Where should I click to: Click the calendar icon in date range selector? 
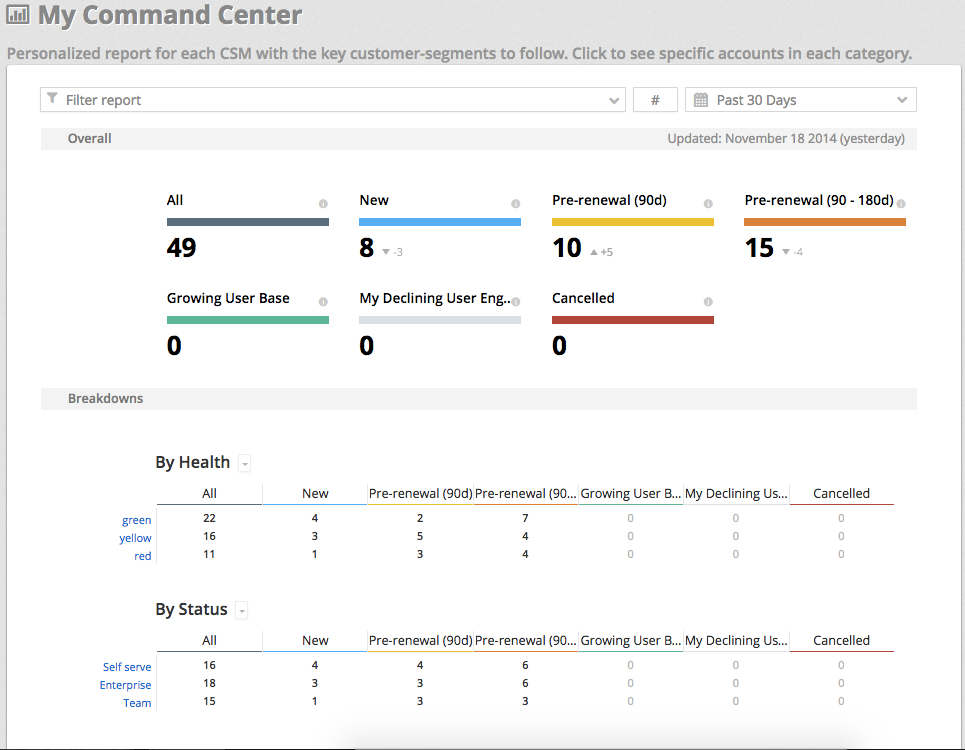tap(700, 100)
